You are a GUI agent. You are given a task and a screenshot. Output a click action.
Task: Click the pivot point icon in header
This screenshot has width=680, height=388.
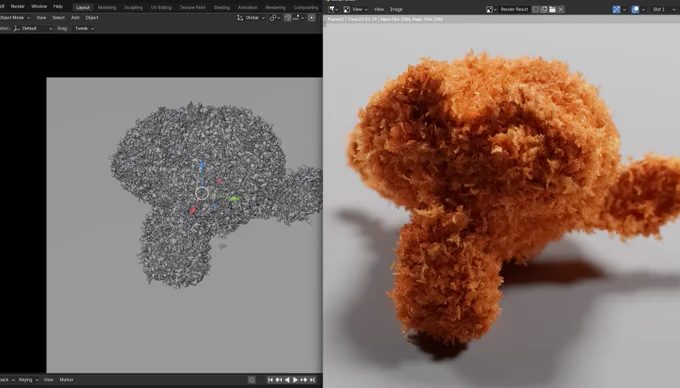point(274,18)
